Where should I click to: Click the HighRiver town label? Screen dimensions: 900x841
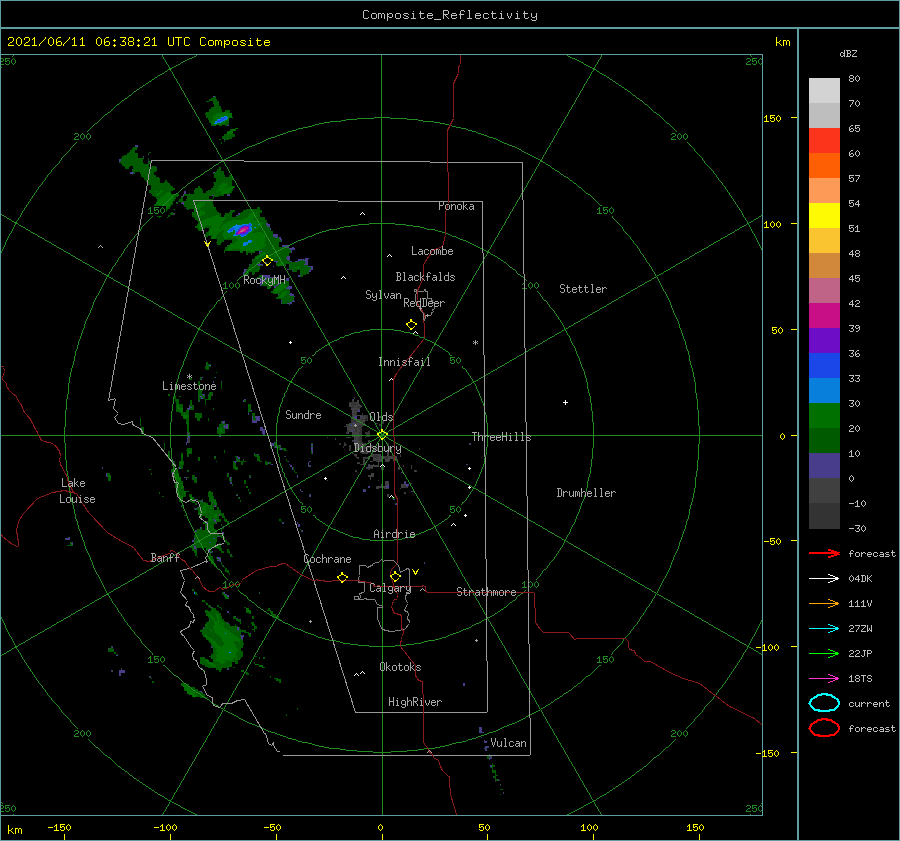click(414, 702)
